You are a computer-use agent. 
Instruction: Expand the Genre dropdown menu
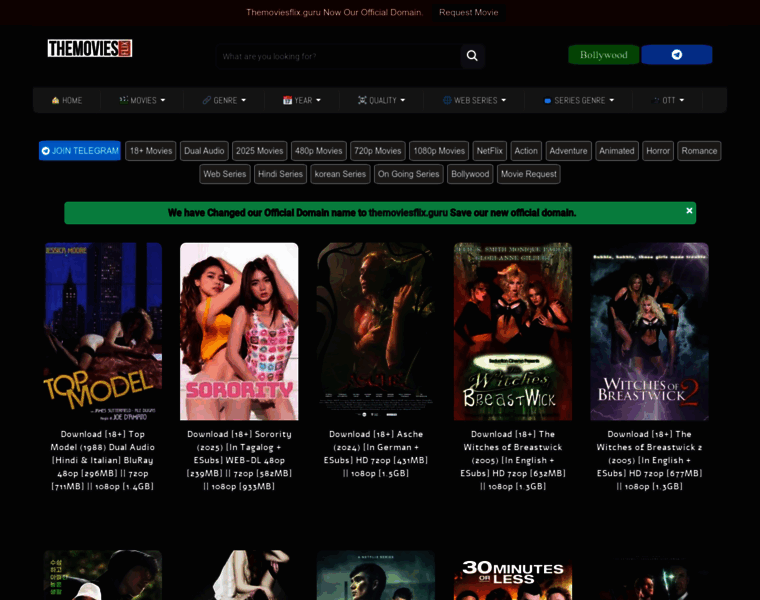[224, 100]
